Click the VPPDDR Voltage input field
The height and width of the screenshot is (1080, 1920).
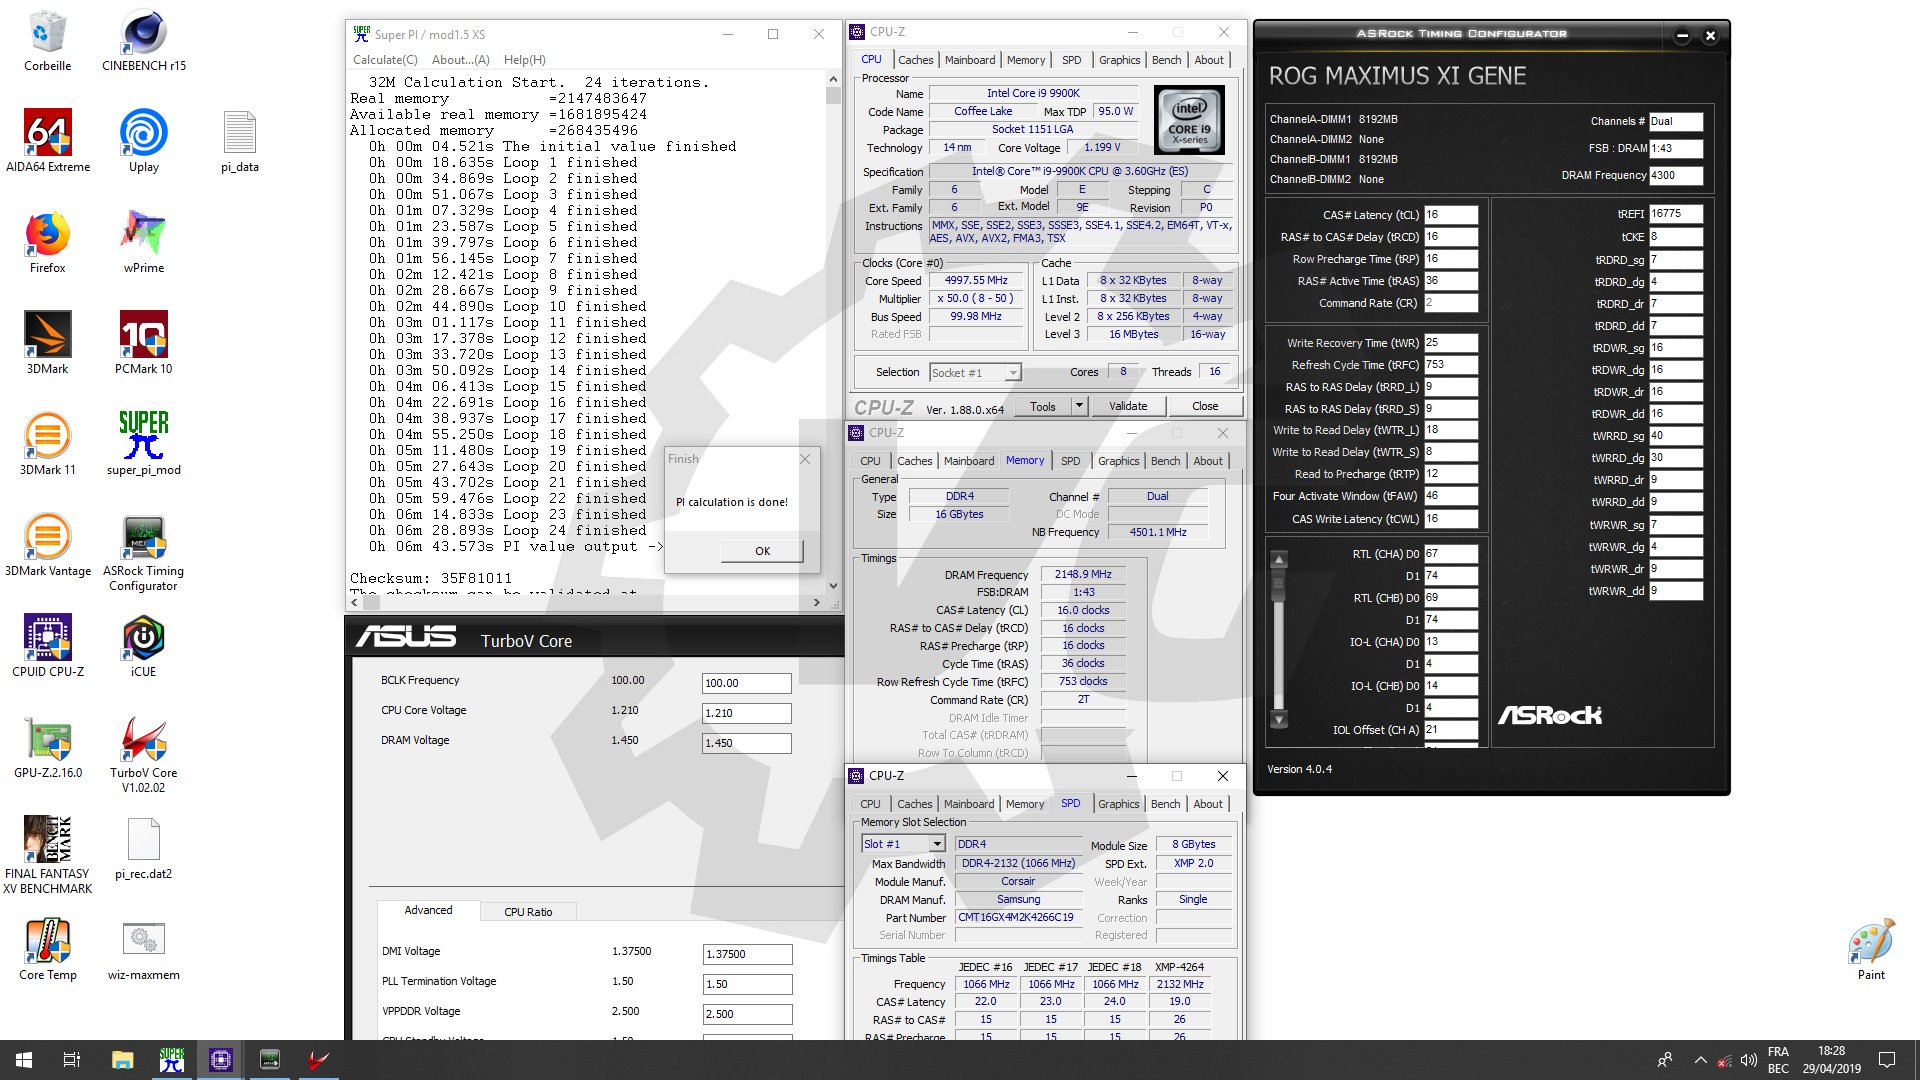tap(747, 1014)
